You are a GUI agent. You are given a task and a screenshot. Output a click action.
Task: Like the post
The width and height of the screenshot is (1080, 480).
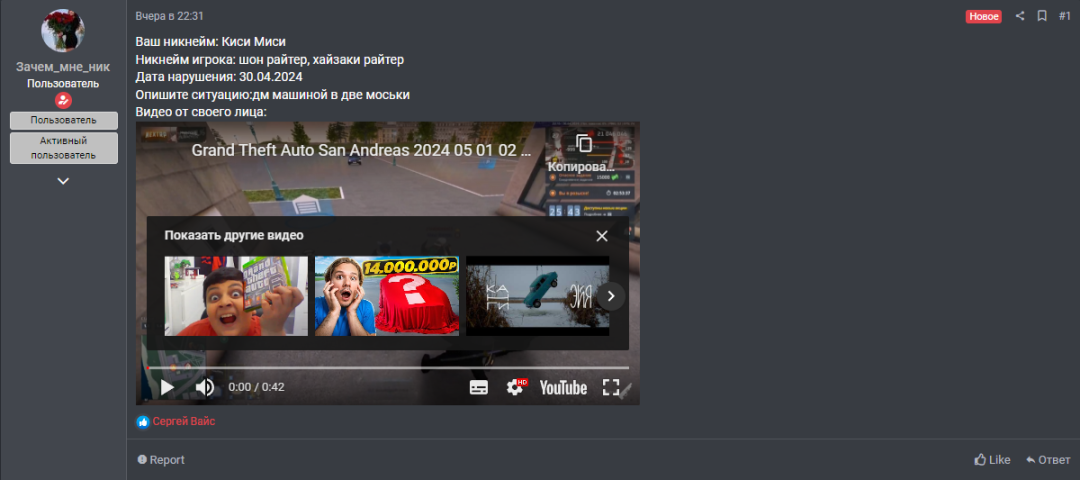pyautogui.click(x=992, y=460)
